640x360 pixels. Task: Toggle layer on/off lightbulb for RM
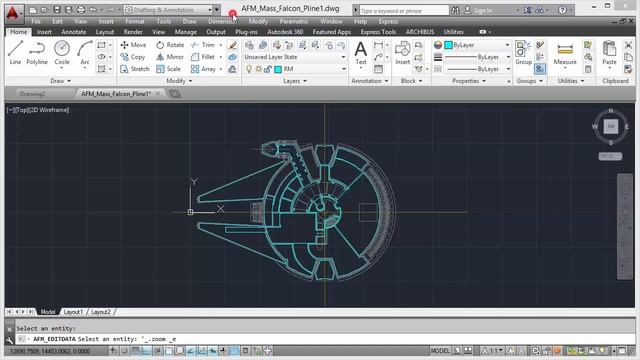click(x=249, y=69)
